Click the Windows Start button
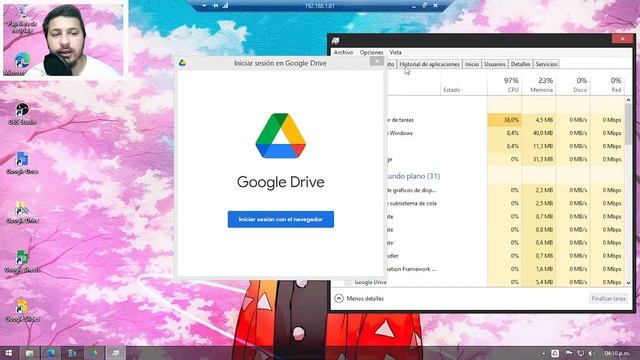This screenshot has width=640, height=360. tap(9, 353)
